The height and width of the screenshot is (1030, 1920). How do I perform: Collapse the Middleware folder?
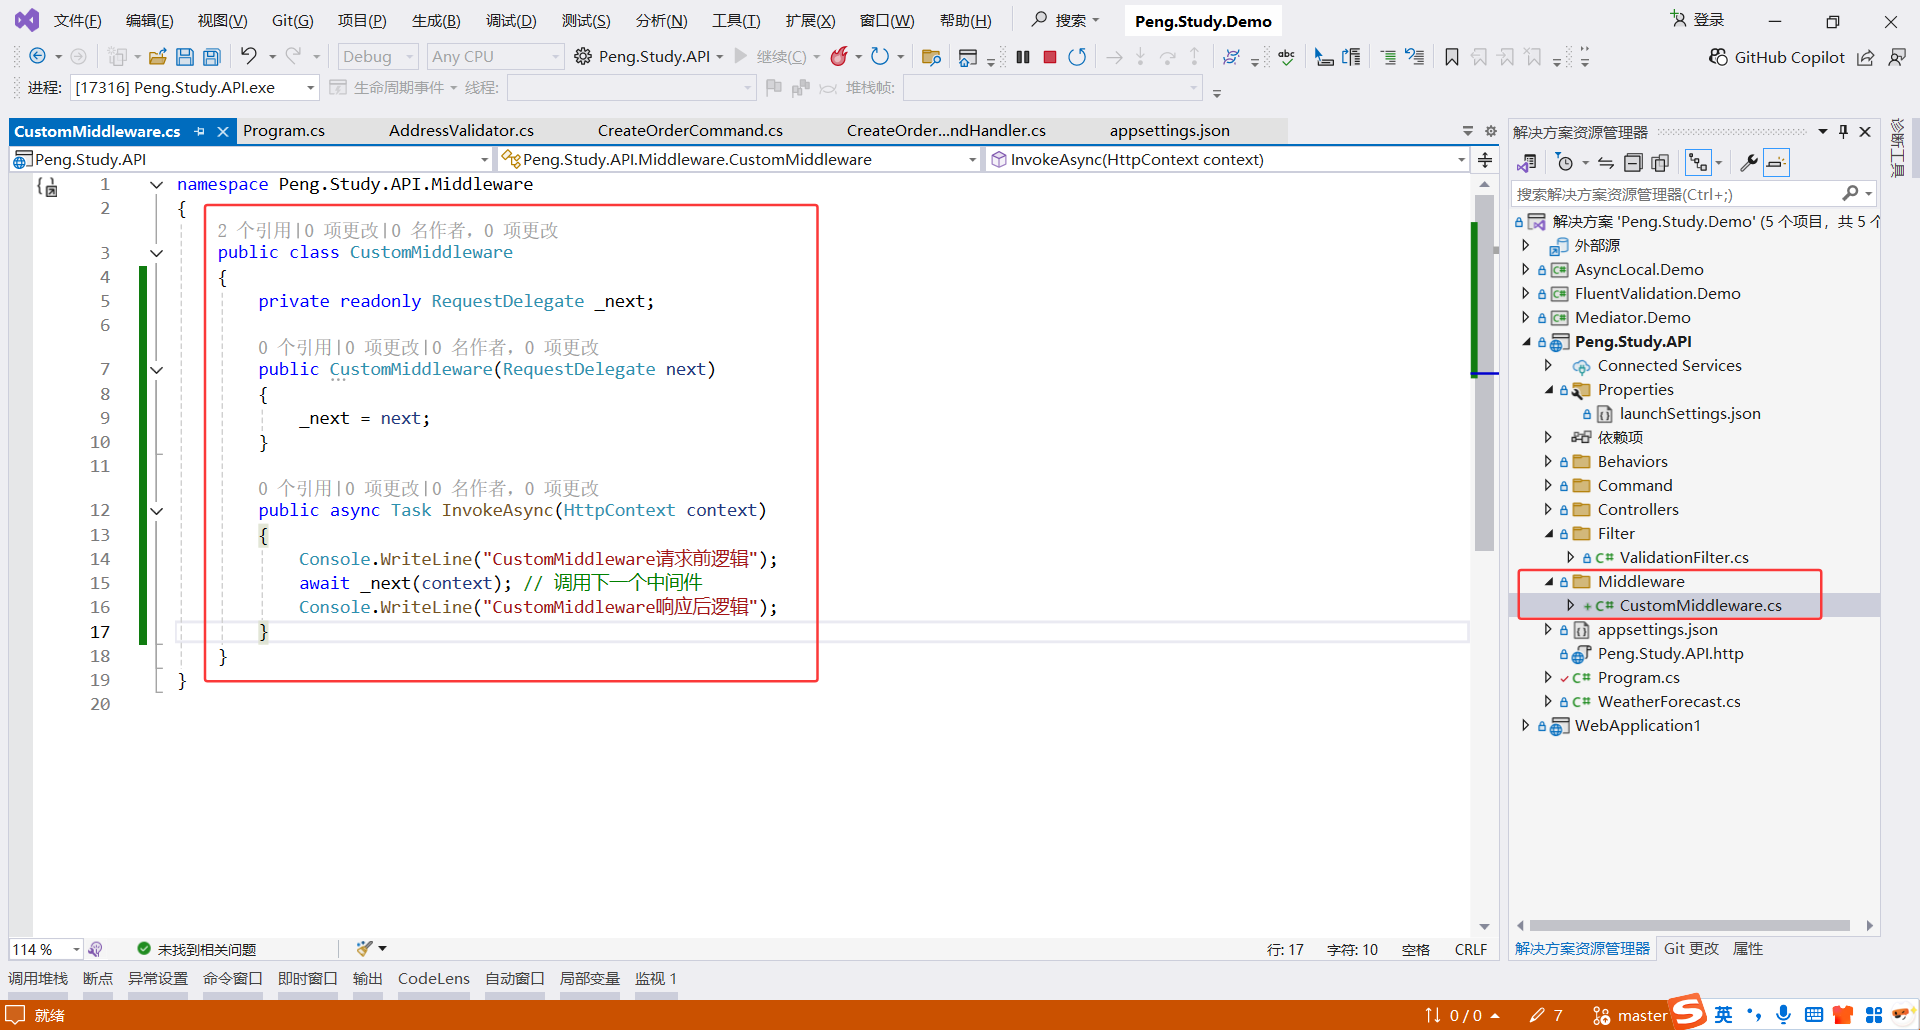1549,581
